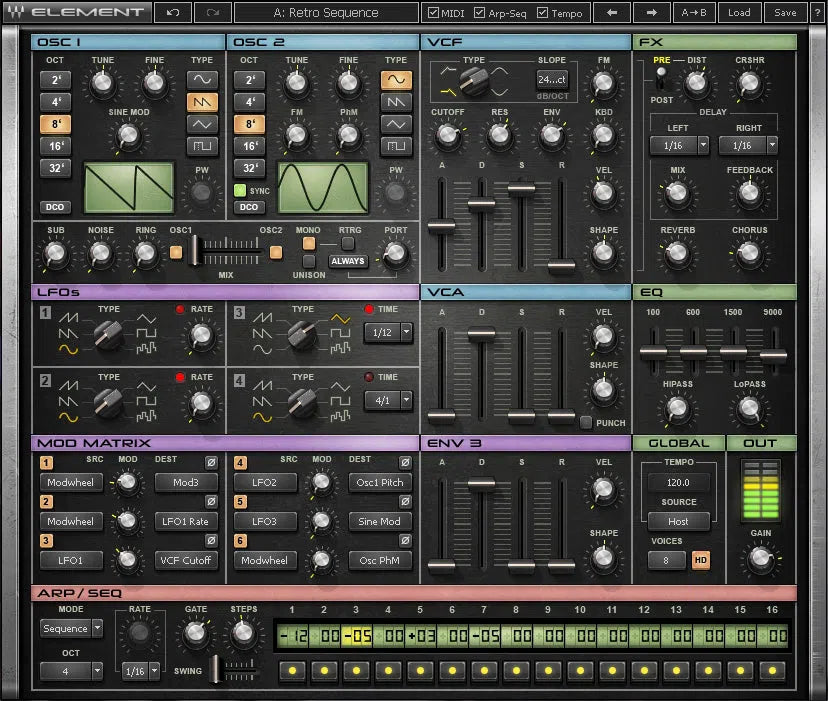Viewport: 828px width, 701px height.
Task: Click the Load button
Action: pos(740,12)
